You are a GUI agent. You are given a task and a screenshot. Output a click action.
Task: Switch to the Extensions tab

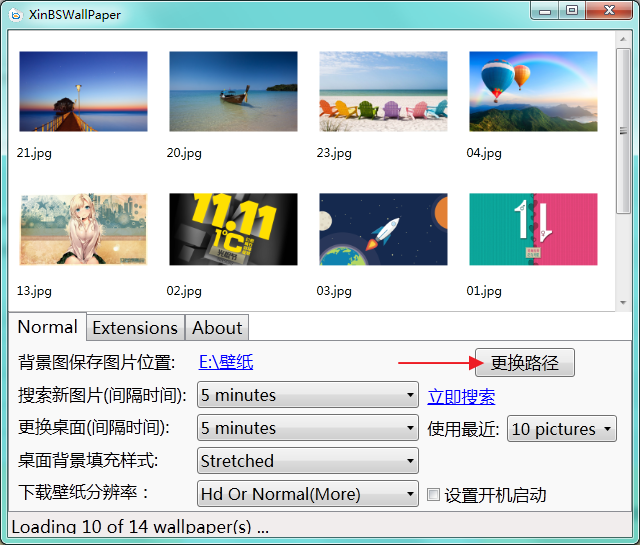pyautogui.click(x=135, y=328)
